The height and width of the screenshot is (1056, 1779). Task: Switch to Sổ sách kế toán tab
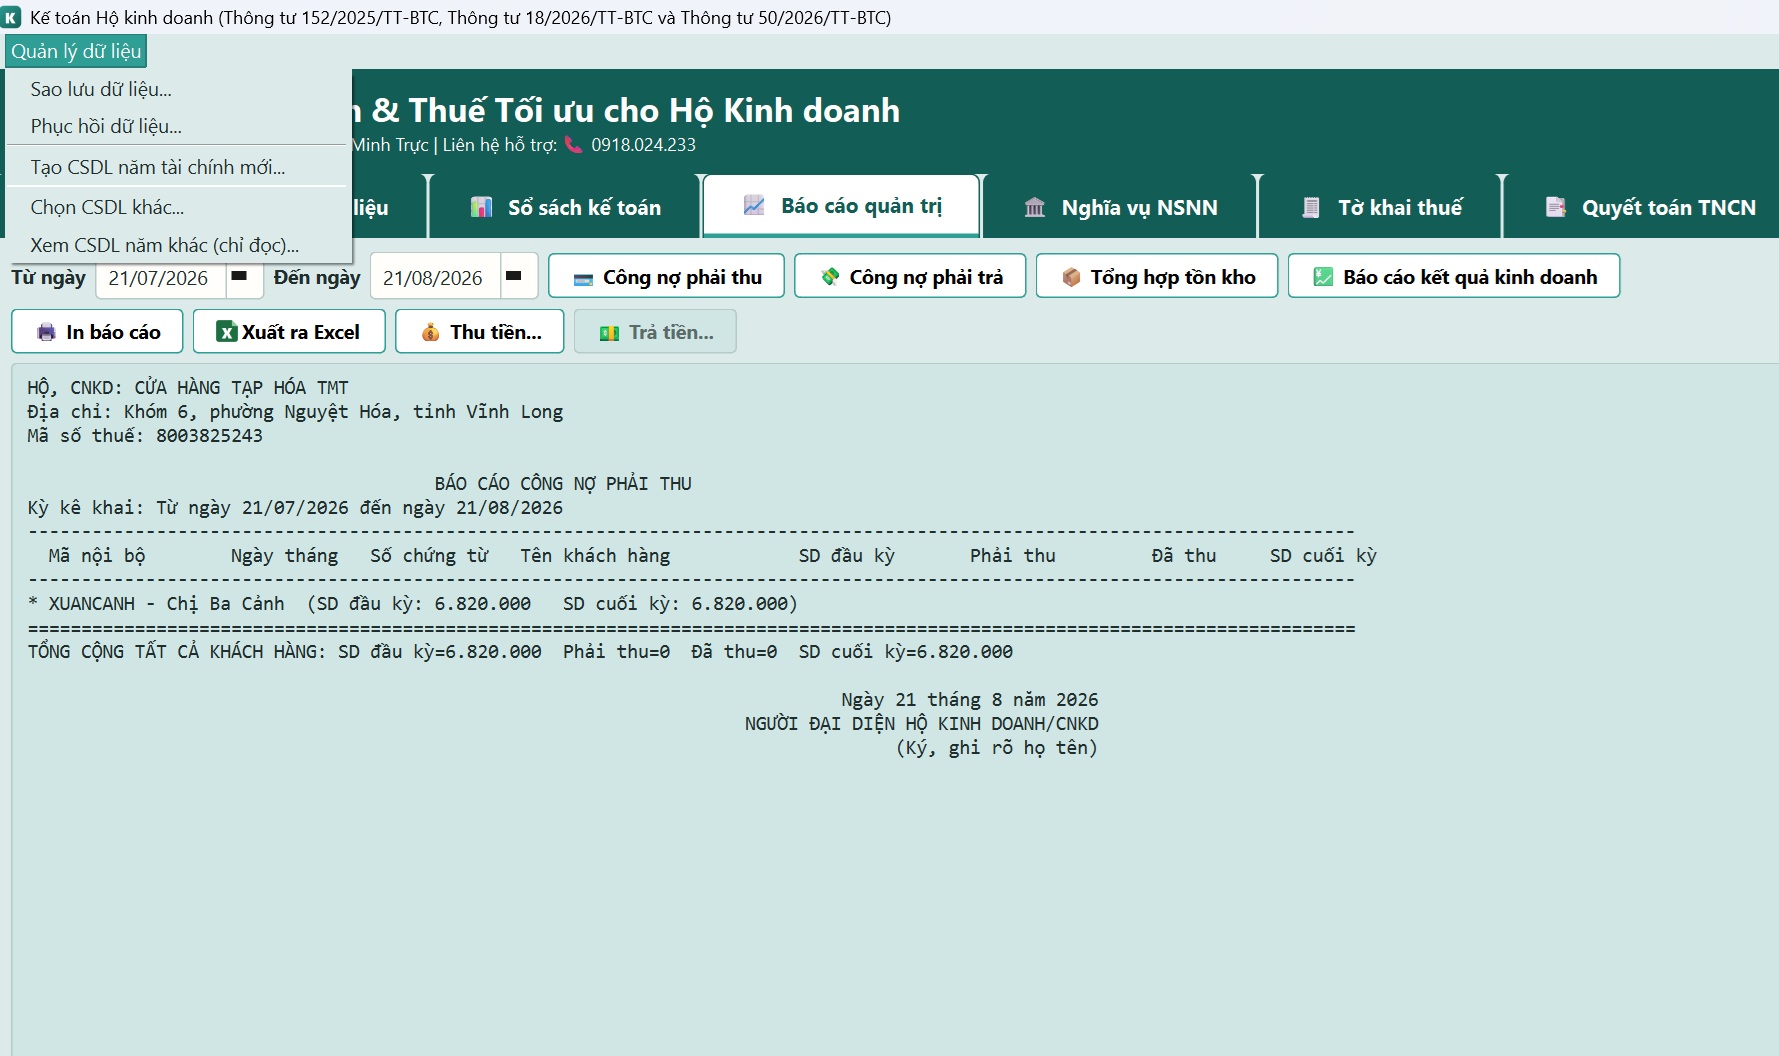566,207
